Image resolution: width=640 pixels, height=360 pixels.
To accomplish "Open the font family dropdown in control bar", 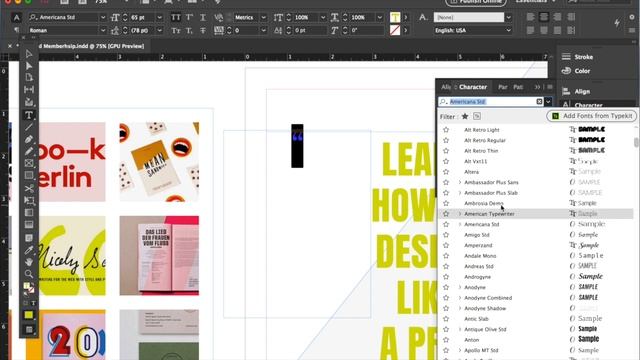I will click(103, 18).
